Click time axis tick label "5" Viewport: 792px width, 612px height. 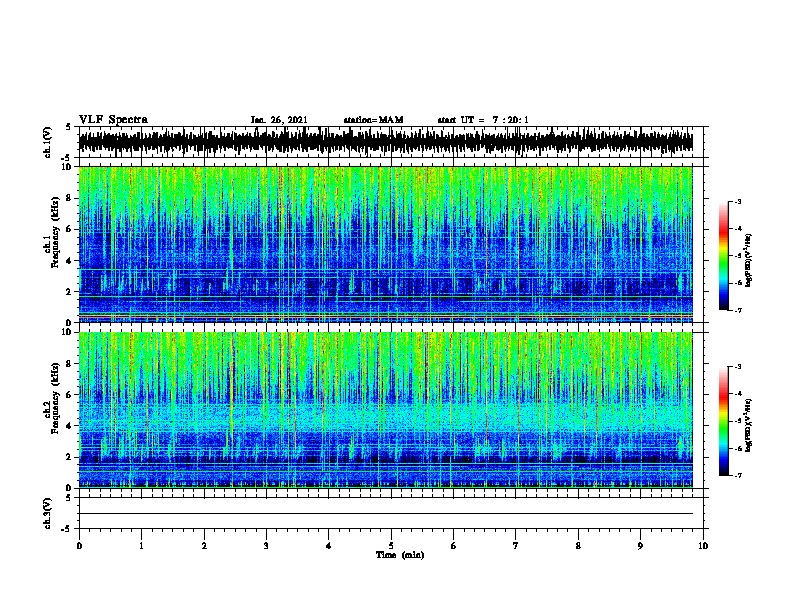[x=391, y=546]
